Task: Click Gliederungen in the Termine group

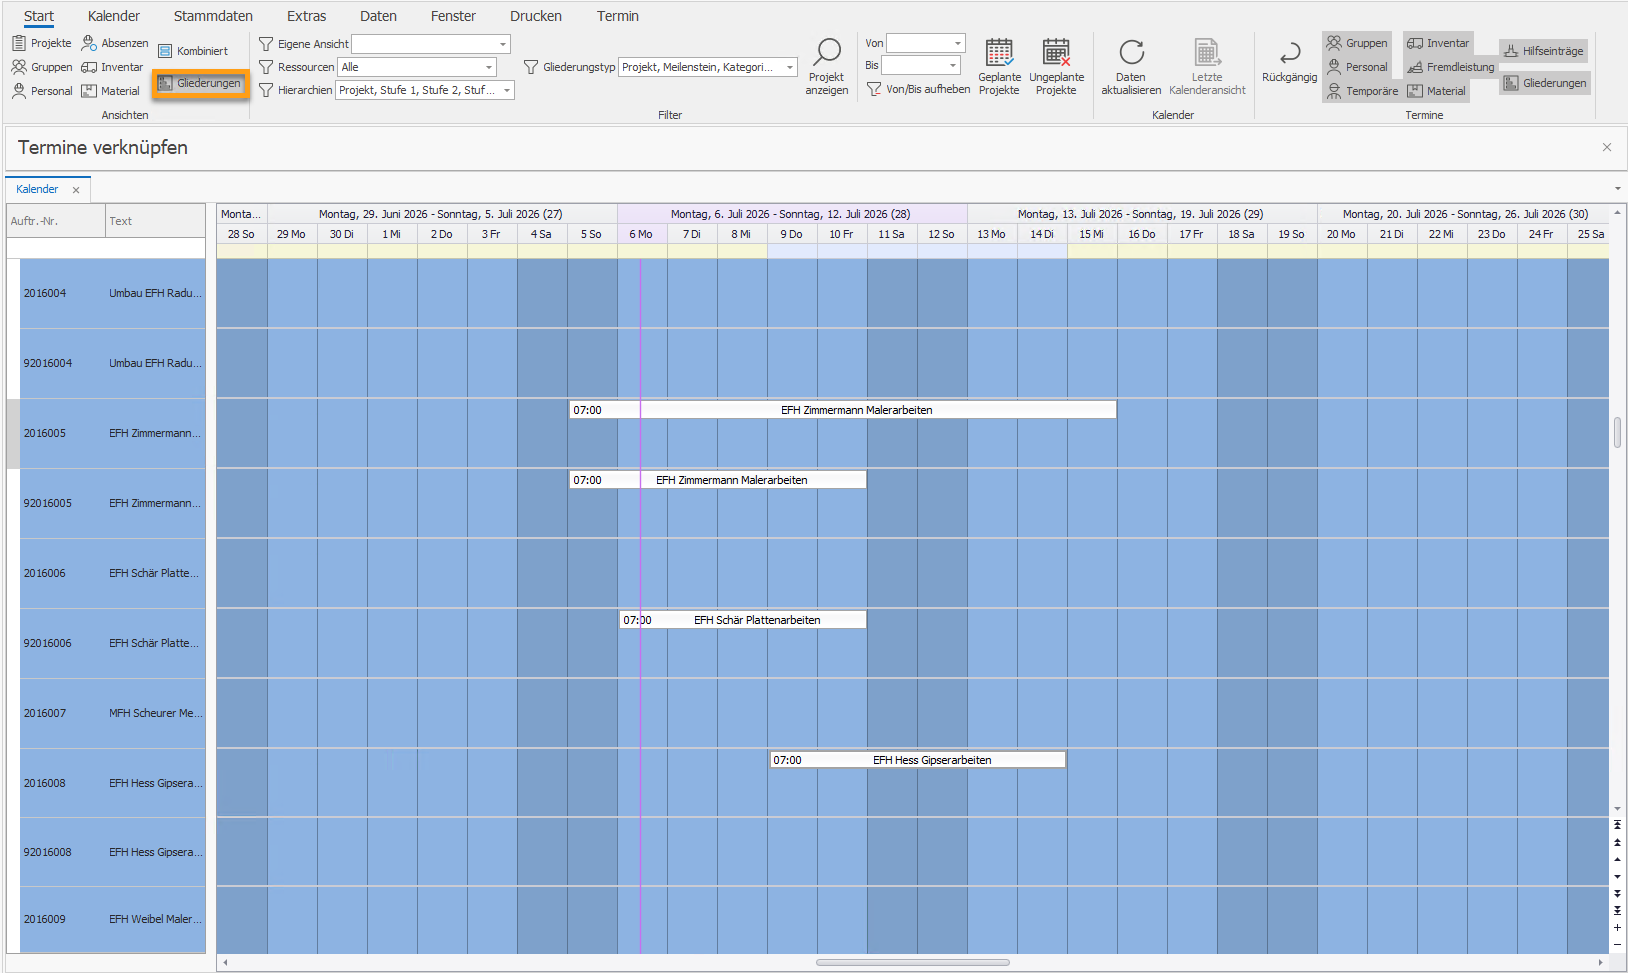Action: (1545, 83)
